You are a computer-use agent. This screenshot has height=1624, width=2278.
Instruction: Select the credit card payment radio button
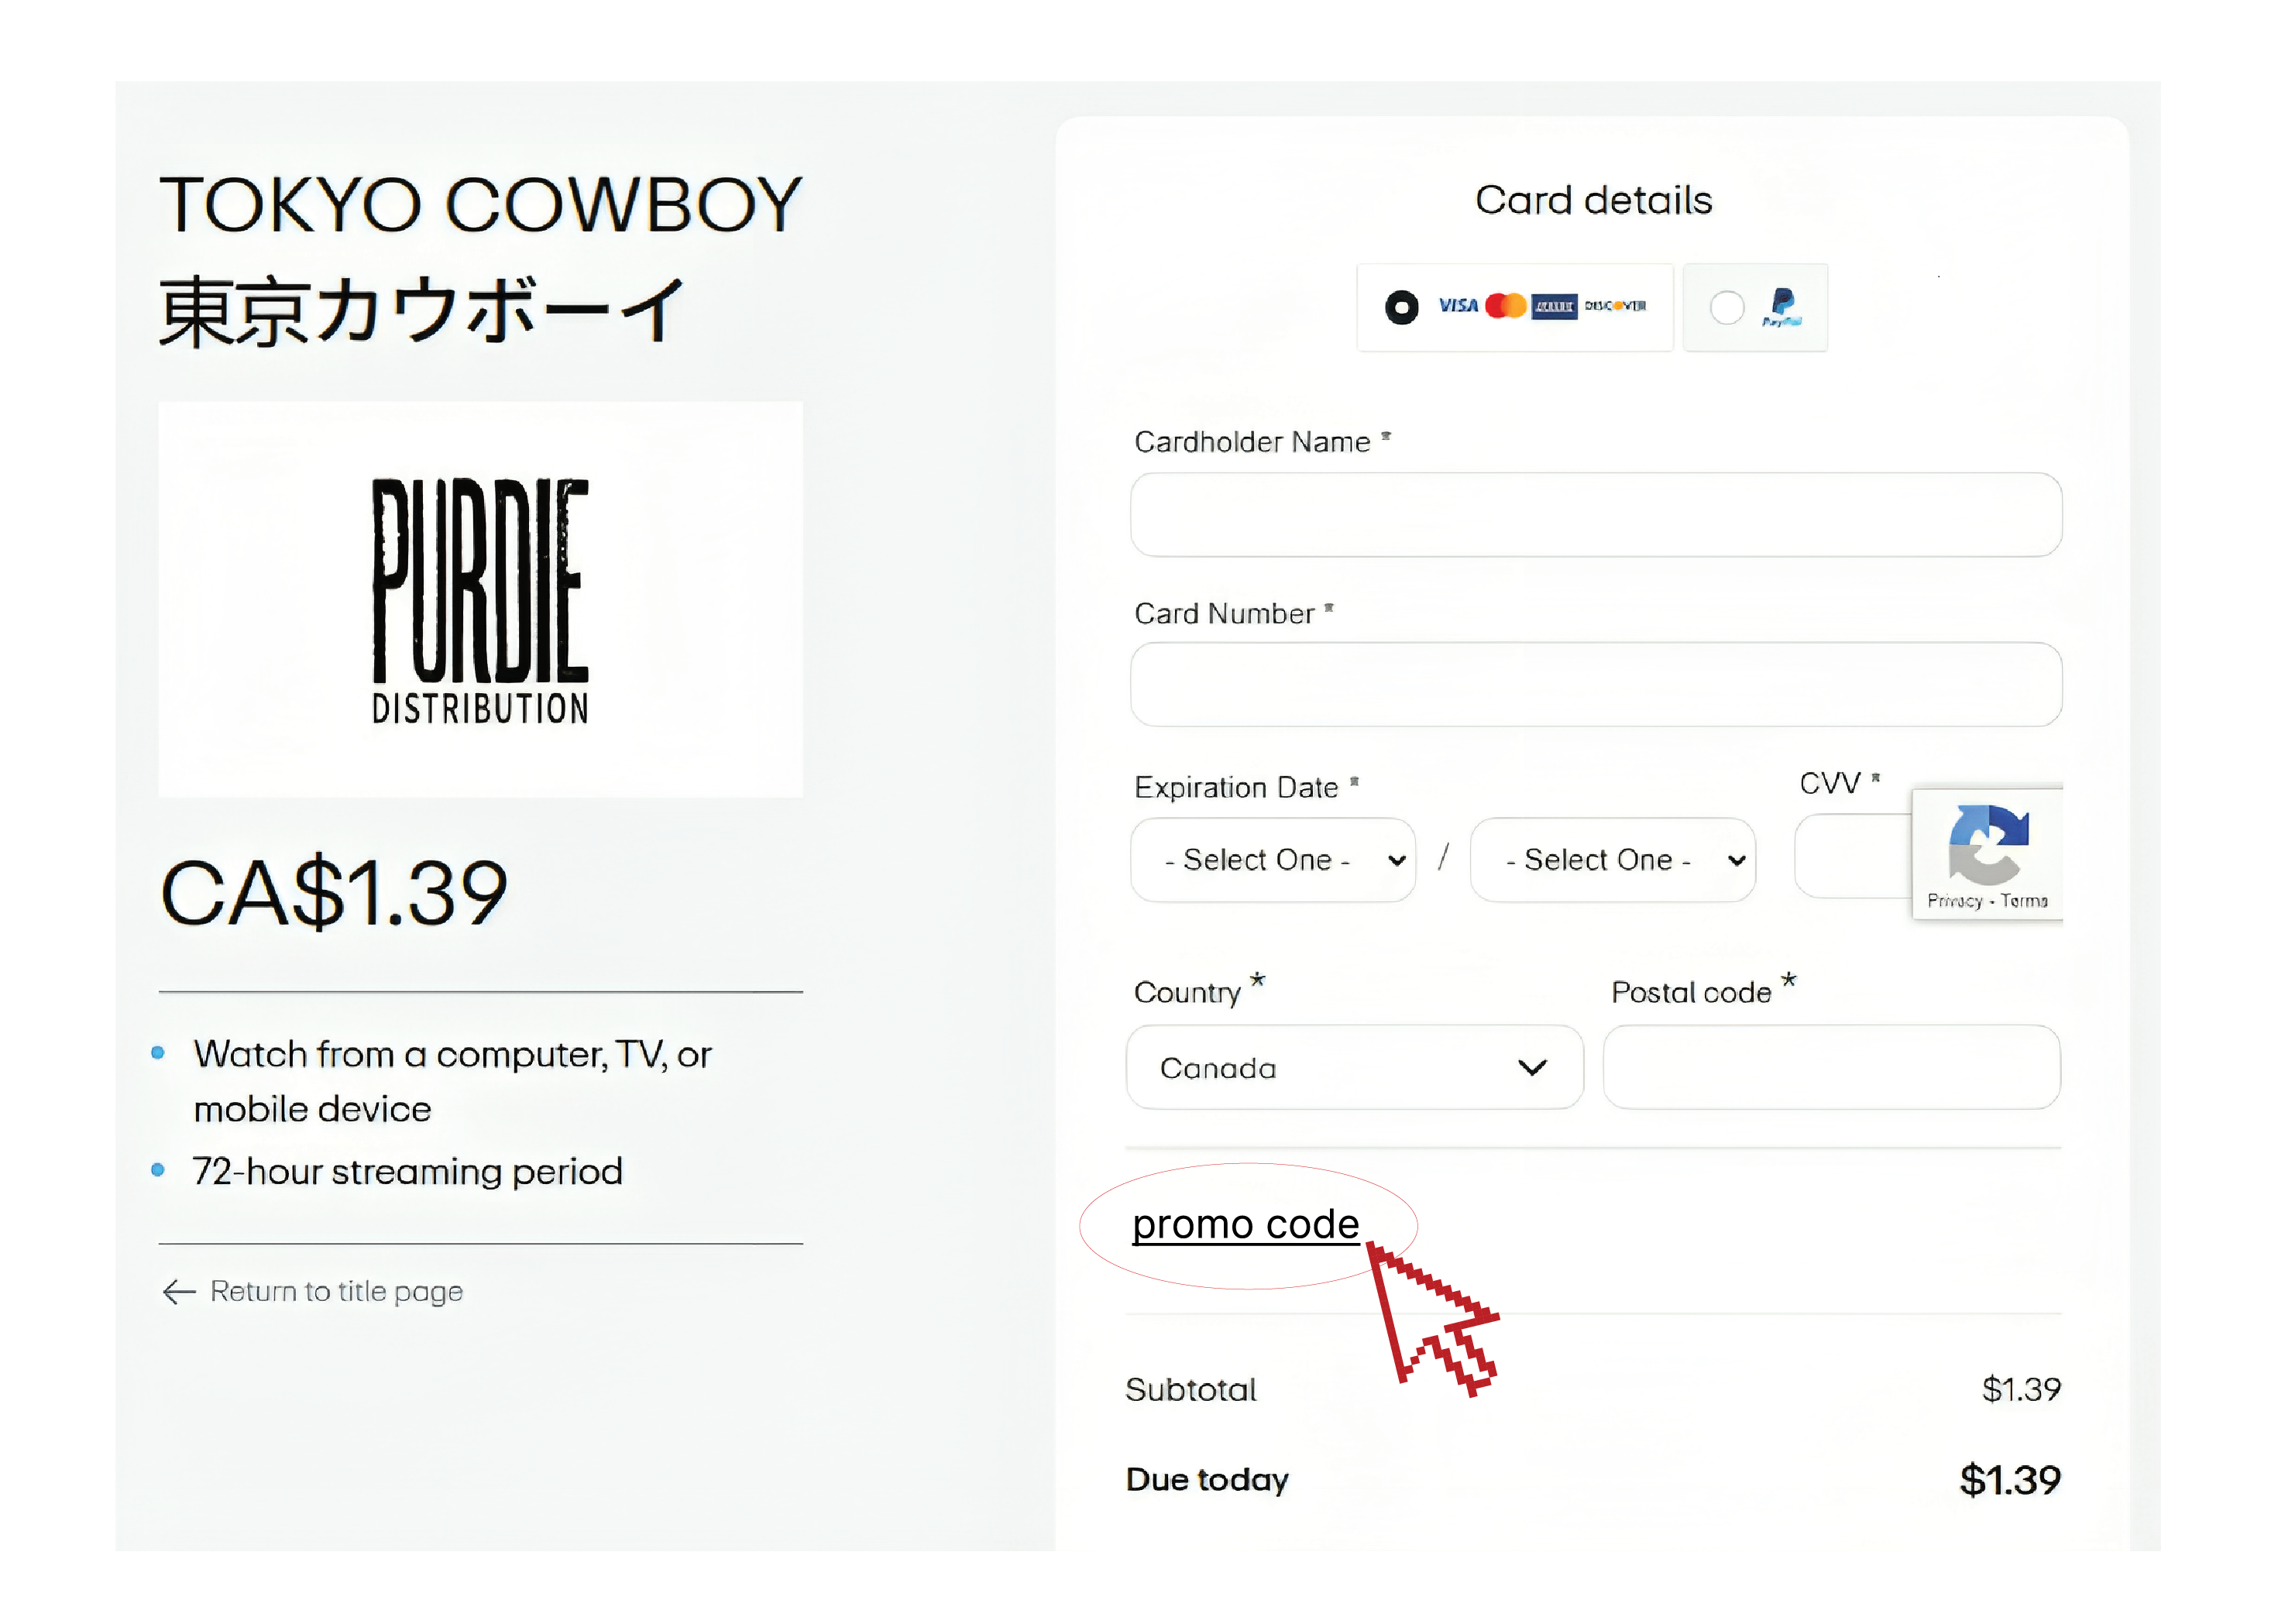tap(1401, 307)
